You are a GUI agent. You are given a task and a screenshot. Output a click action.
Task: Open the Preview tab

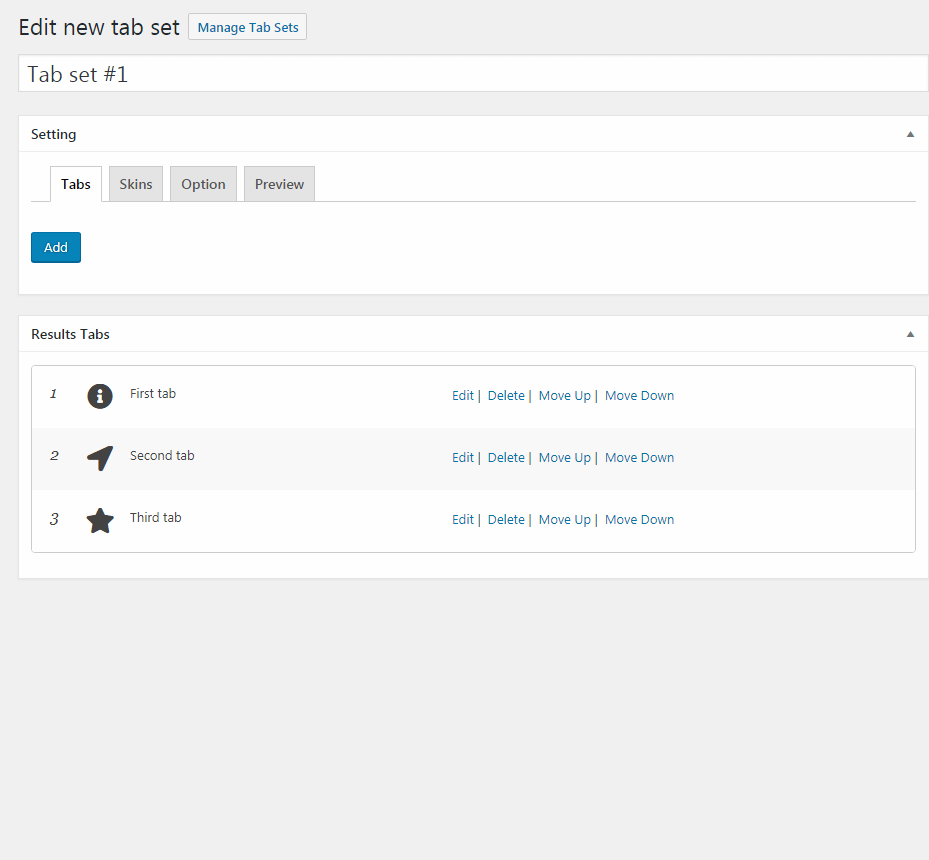tap(279, 184)
